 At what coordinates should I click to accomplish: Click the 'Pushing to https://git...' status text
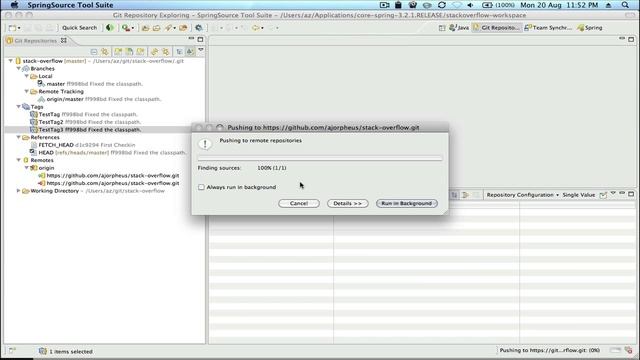[x=549, y=350]
